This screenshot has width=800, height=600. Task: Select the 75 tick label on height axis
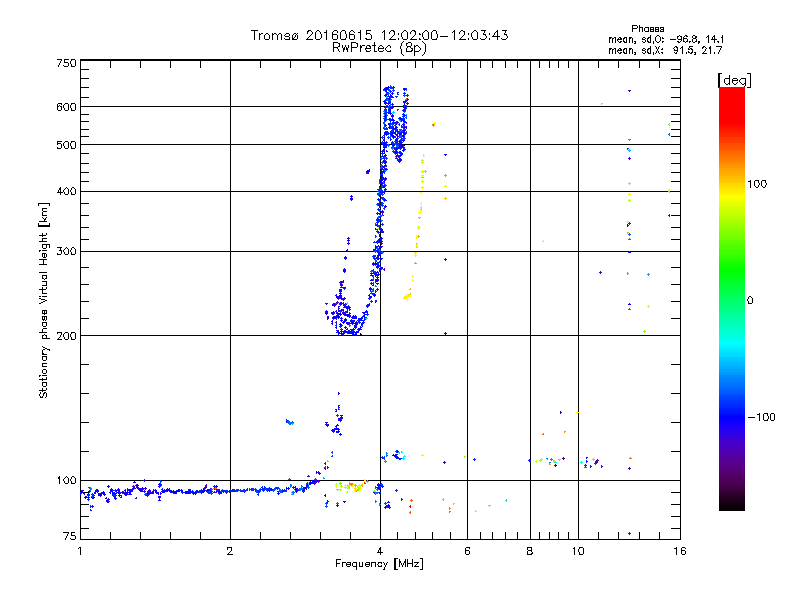70,536
